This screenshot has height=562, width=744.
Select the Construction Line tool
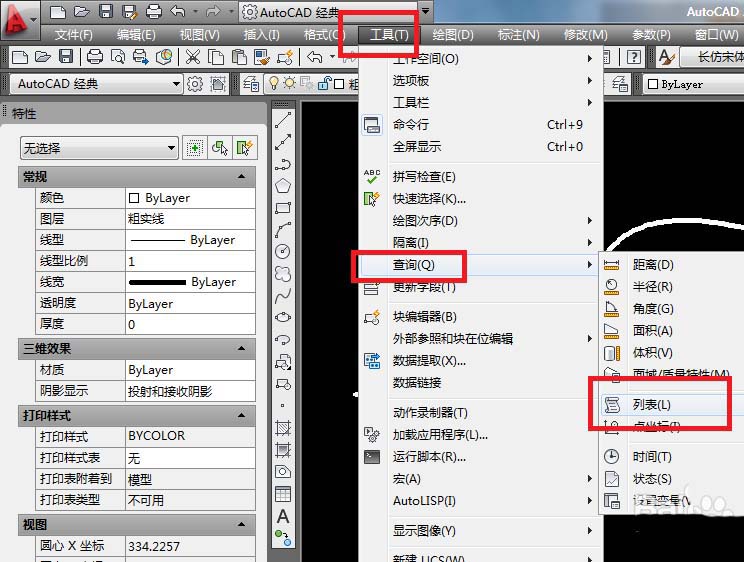coord(283,142)
